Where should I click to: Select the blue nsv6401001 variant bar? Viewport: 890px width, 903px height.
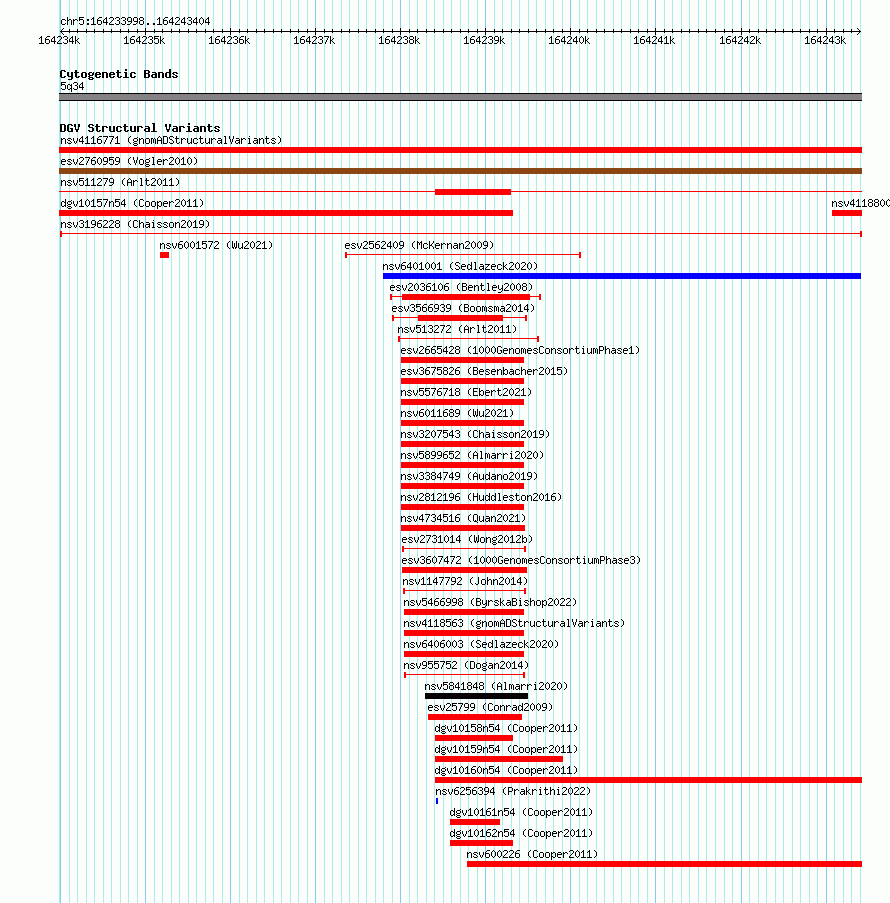(622, 276)
